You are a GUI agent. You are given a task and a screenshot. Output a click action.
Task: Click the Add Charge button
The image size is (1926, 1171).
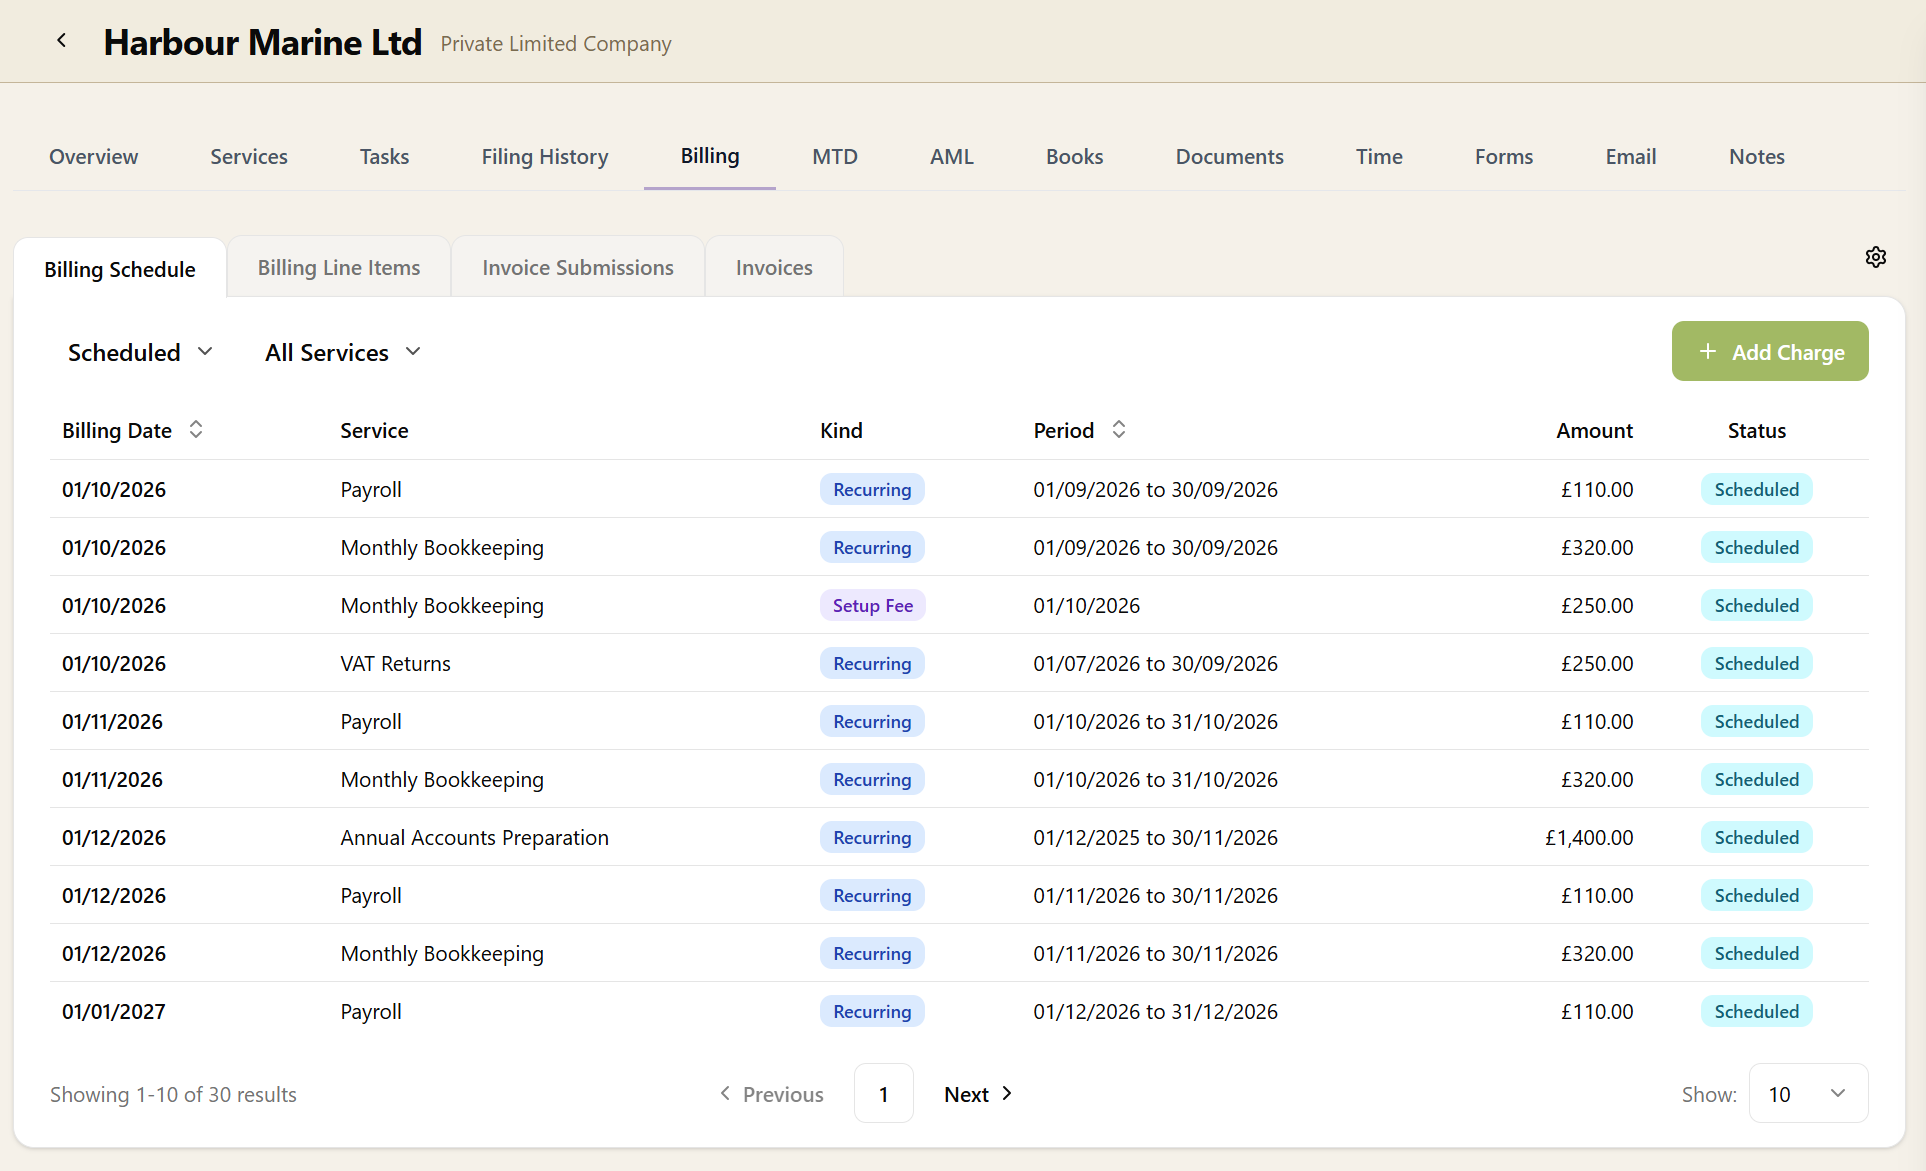[x=1770, y=352]
